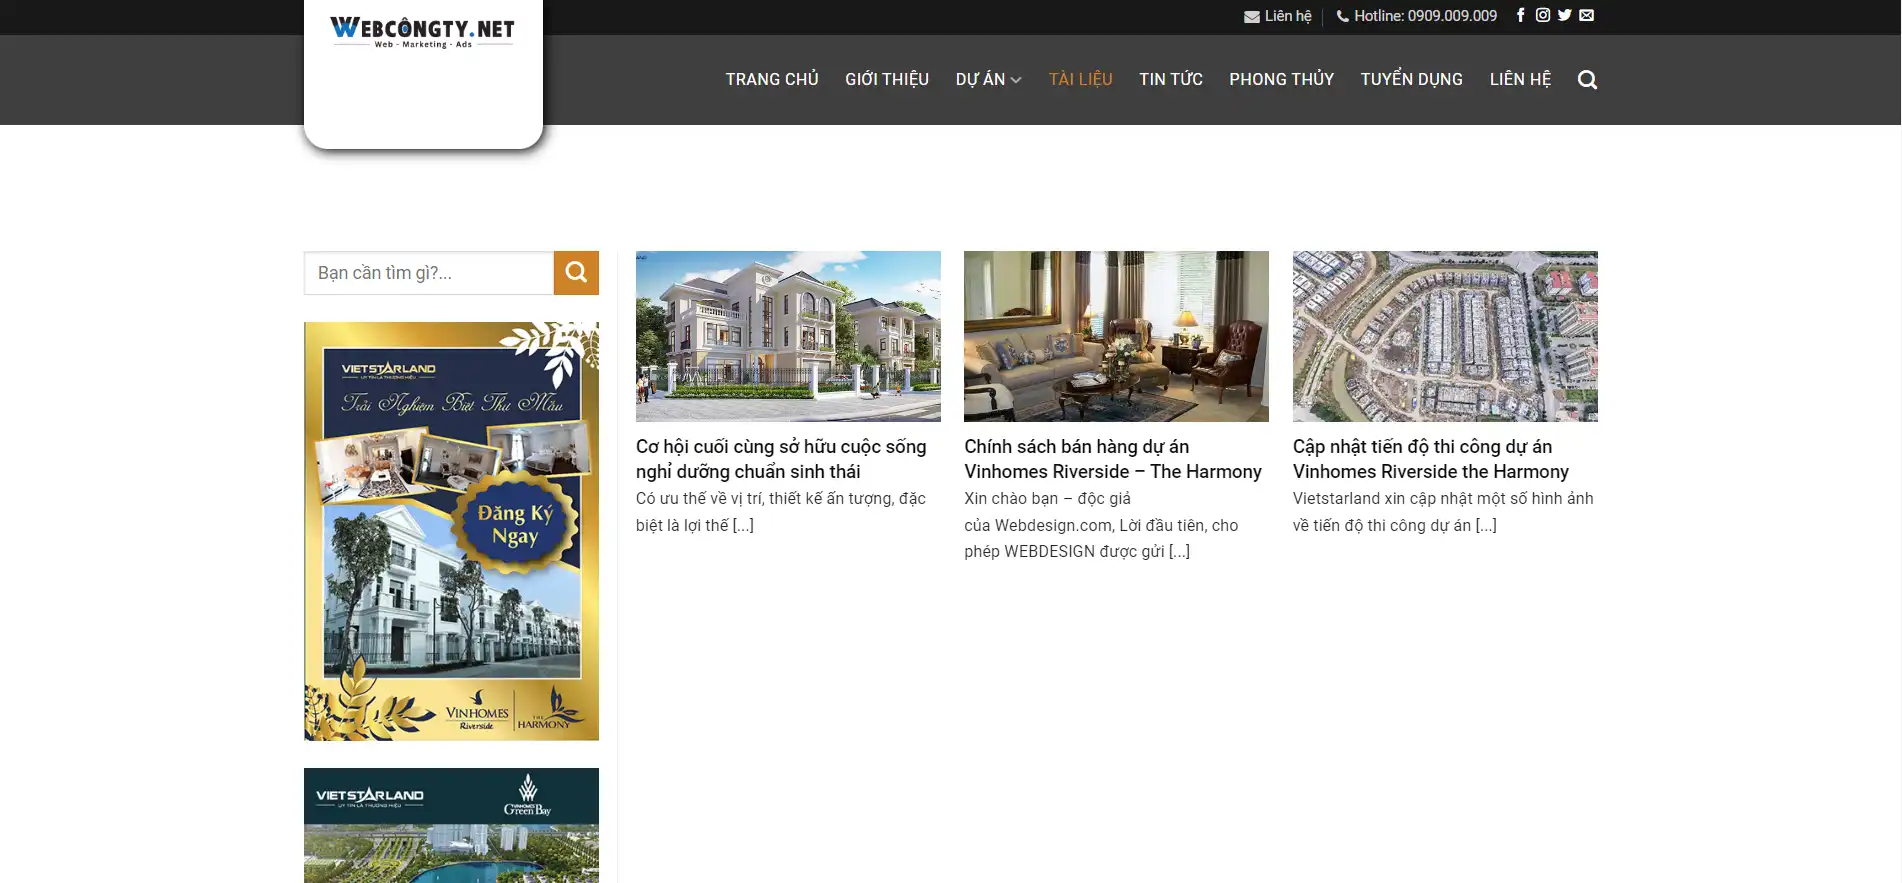Open the villa article thumbnail image
The image size is (1902, 883).
click(788, 336)
